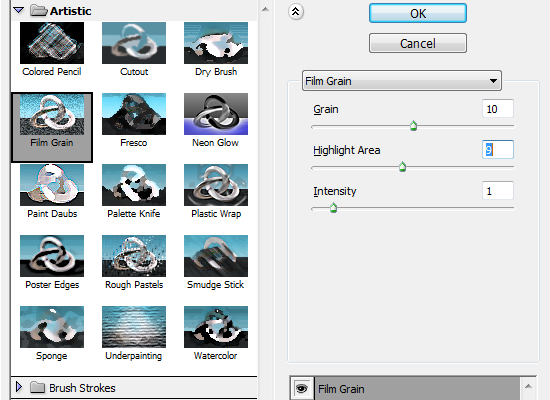The height and width of the screenshot is (400, 550).
Task: Select the Palette Knife filter thumbnail
Action: coord(134,185)
